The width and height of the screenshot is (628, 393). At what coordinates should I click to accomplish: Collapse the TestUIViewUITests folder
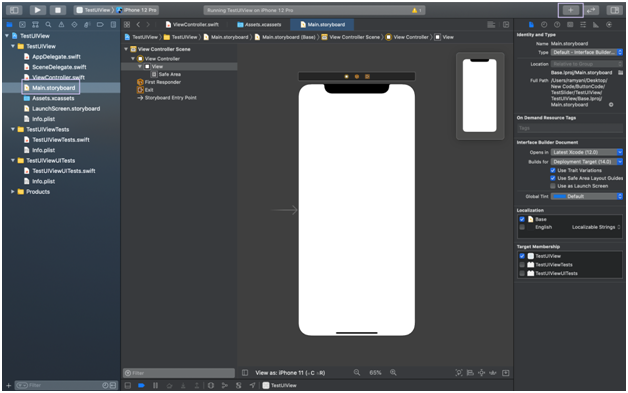13,160
